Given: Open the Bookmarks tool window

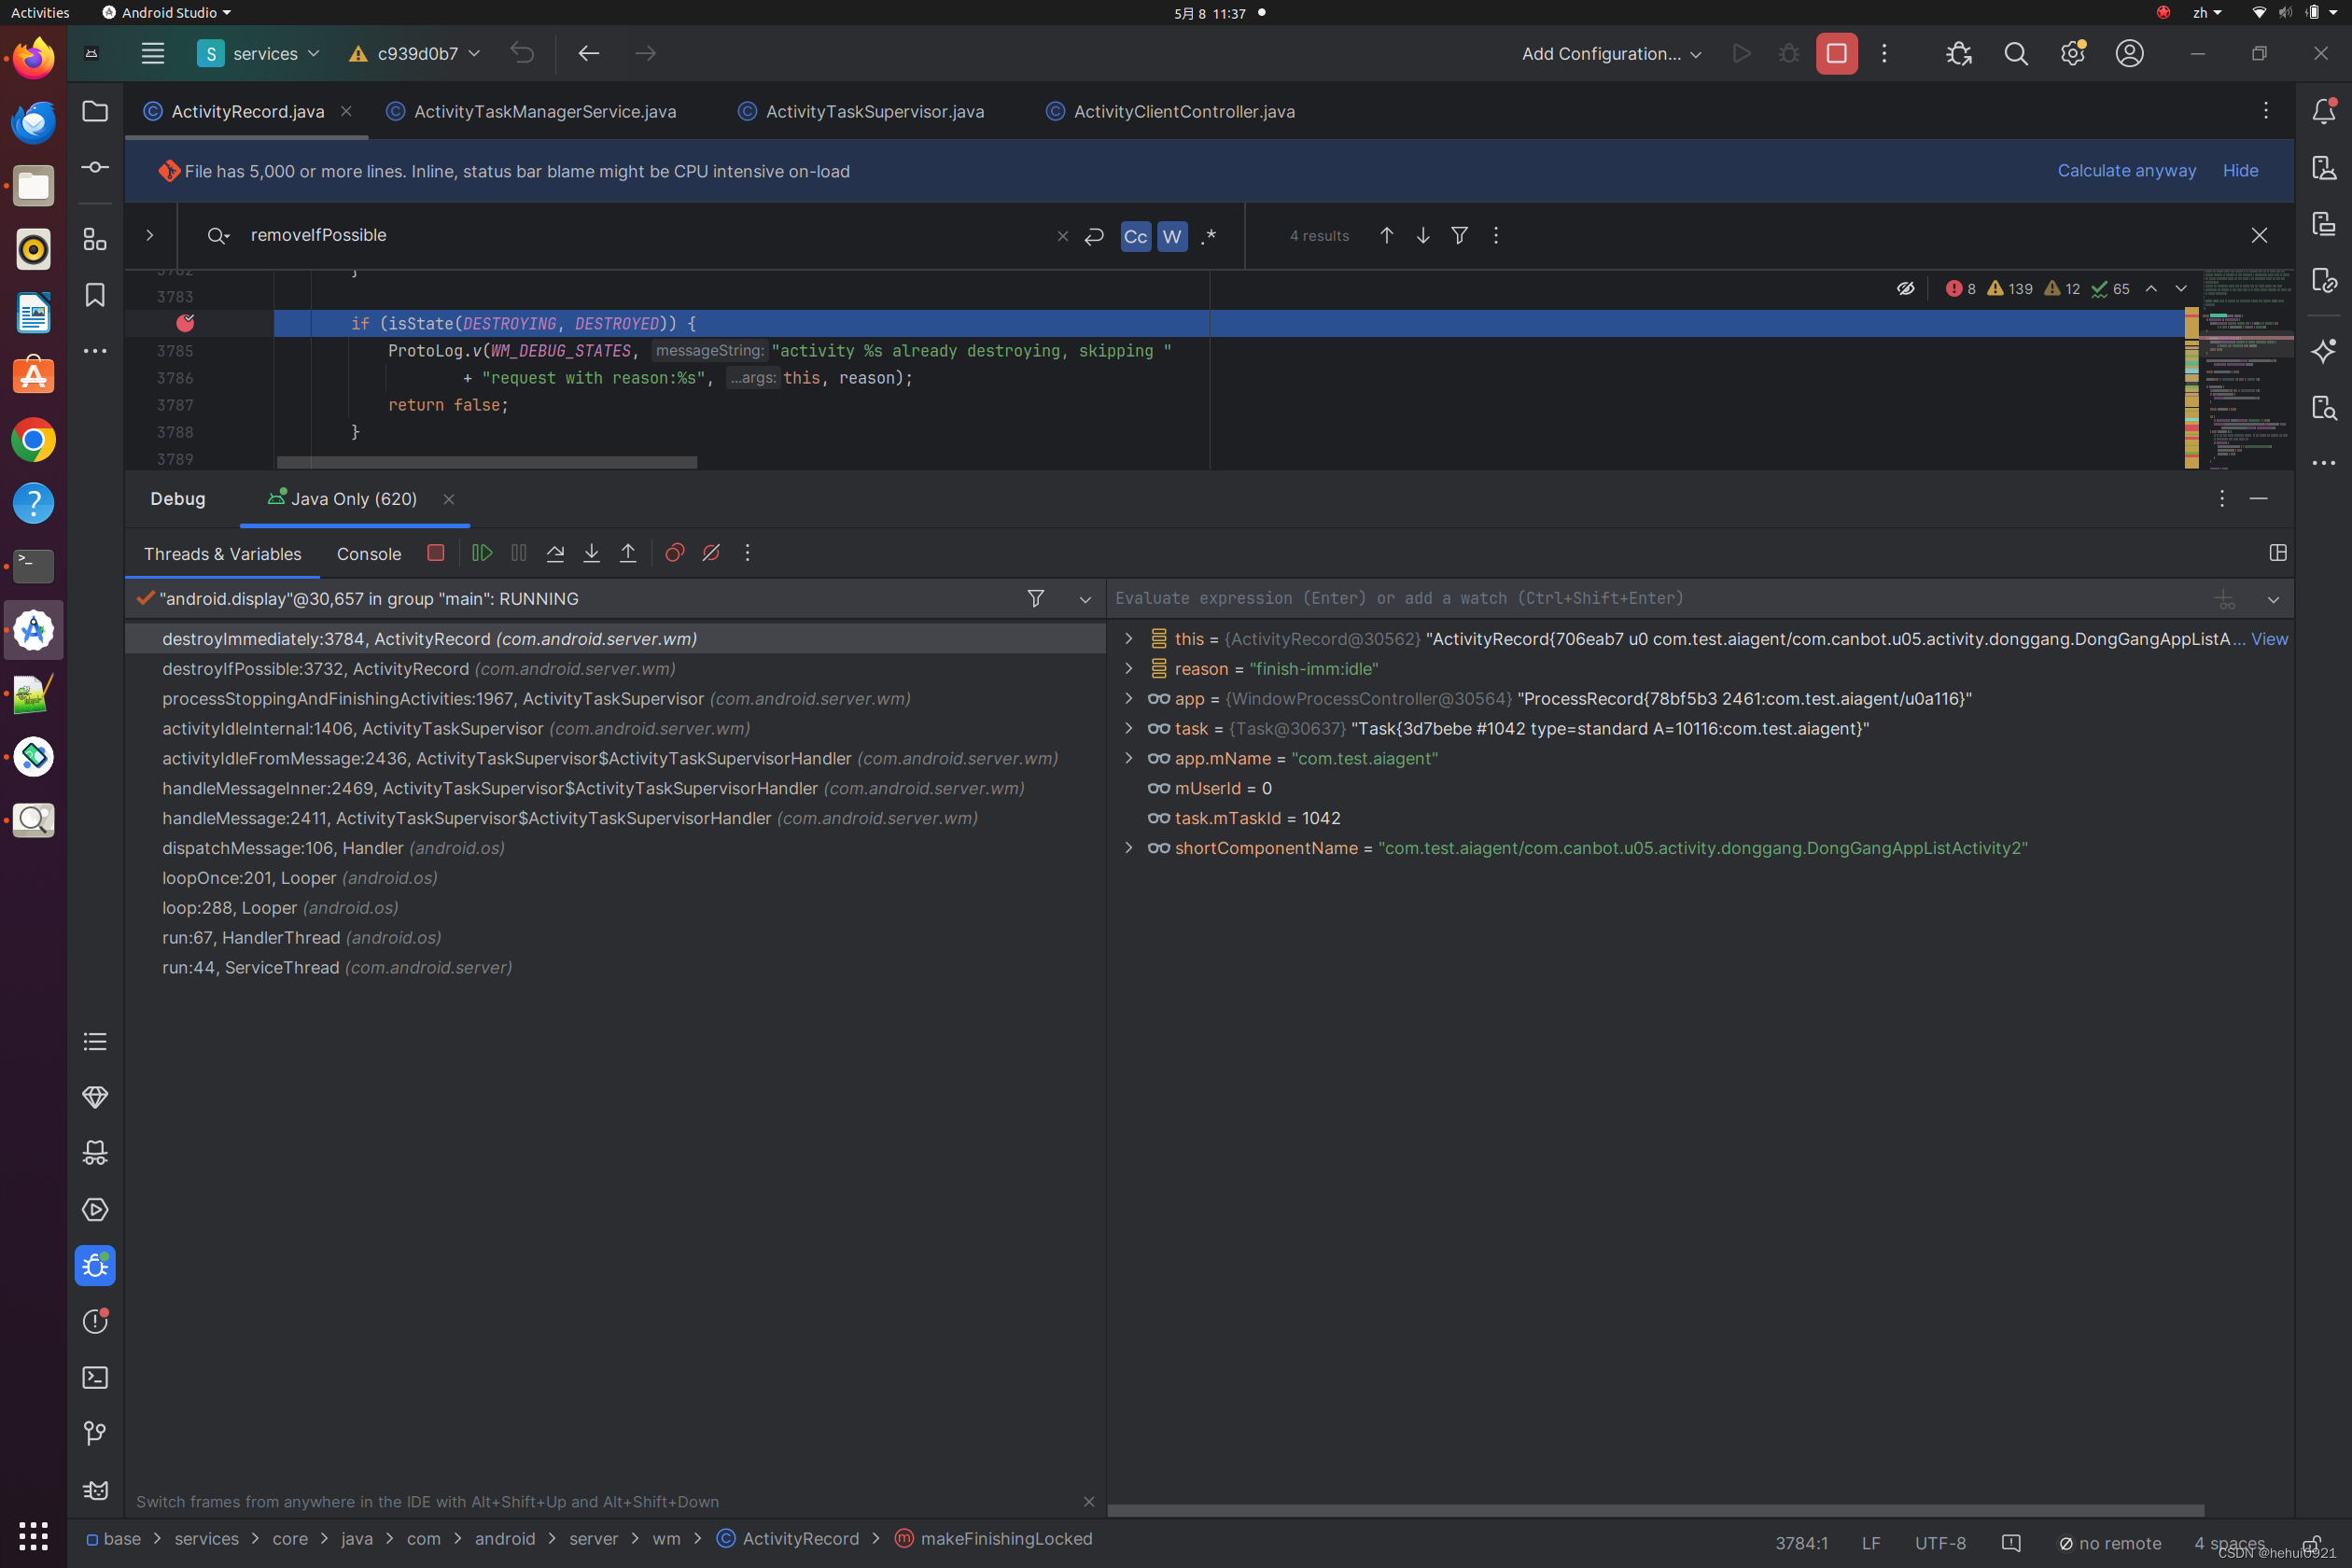Looking at the screenshot, I should tap(95, 295).
